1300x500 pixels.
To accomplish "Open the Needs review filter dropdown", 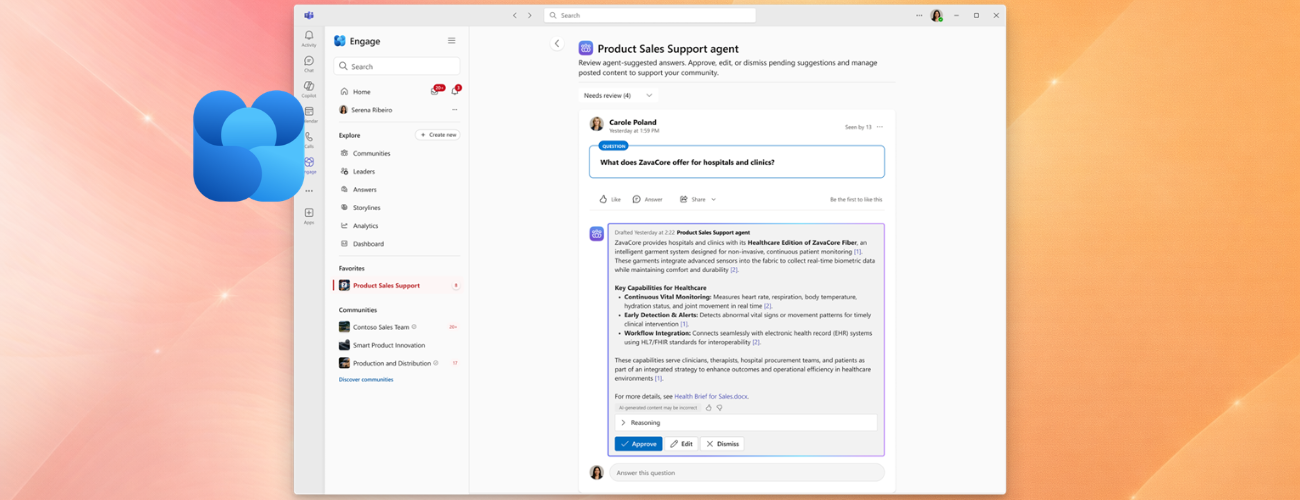I will click(618, 96).
